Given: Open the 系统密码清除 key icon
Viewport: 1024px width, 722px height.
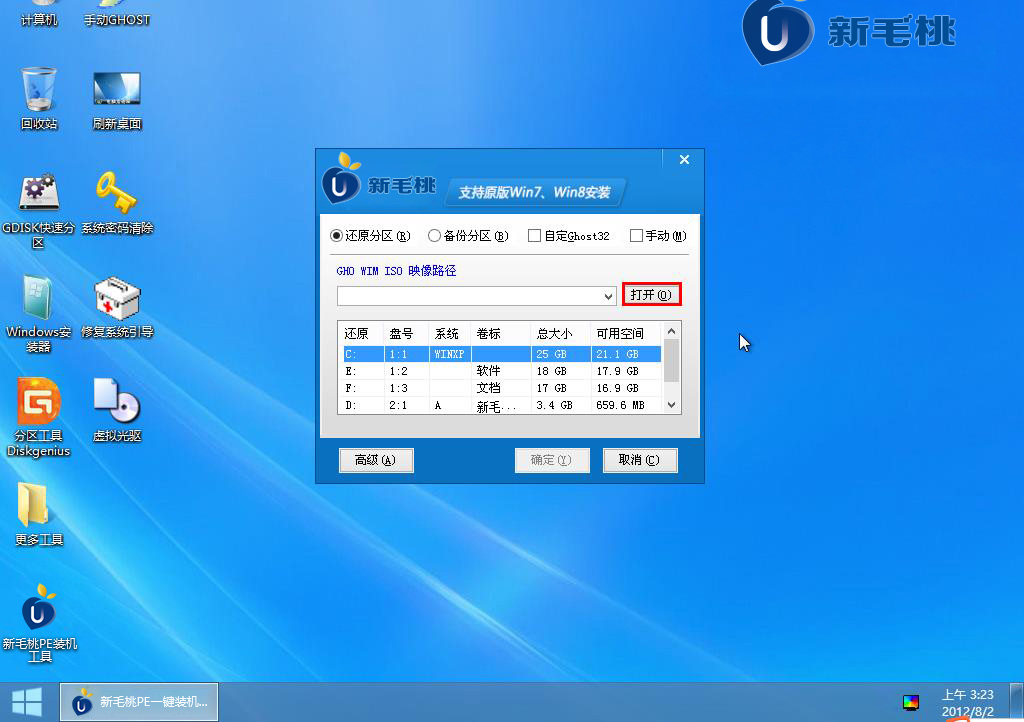Looking at the screenshot, I should 116,202.
